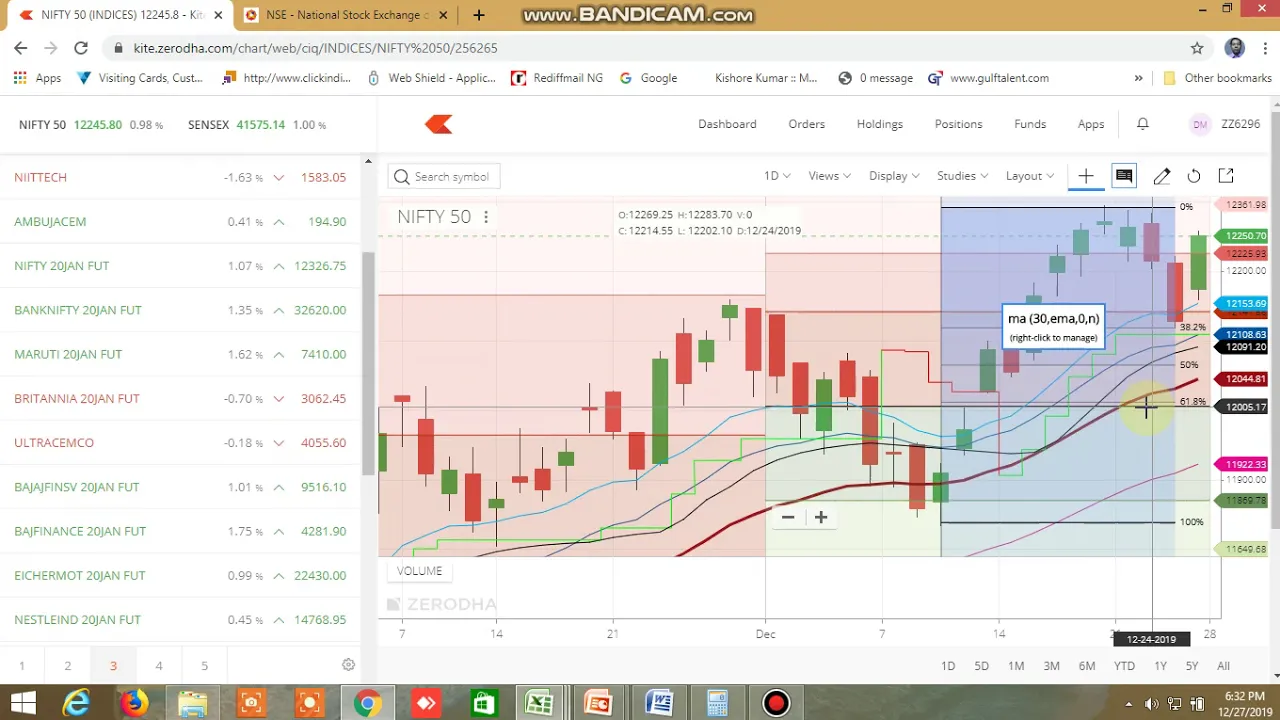
Task: Click the chart zoom in plus button
Action: [x=821, y=517]
